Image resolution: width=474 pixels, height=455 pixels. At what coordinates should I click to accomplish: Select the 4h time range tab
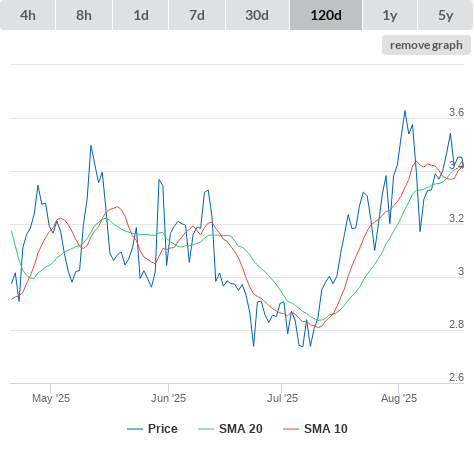[x=28, y=15]
